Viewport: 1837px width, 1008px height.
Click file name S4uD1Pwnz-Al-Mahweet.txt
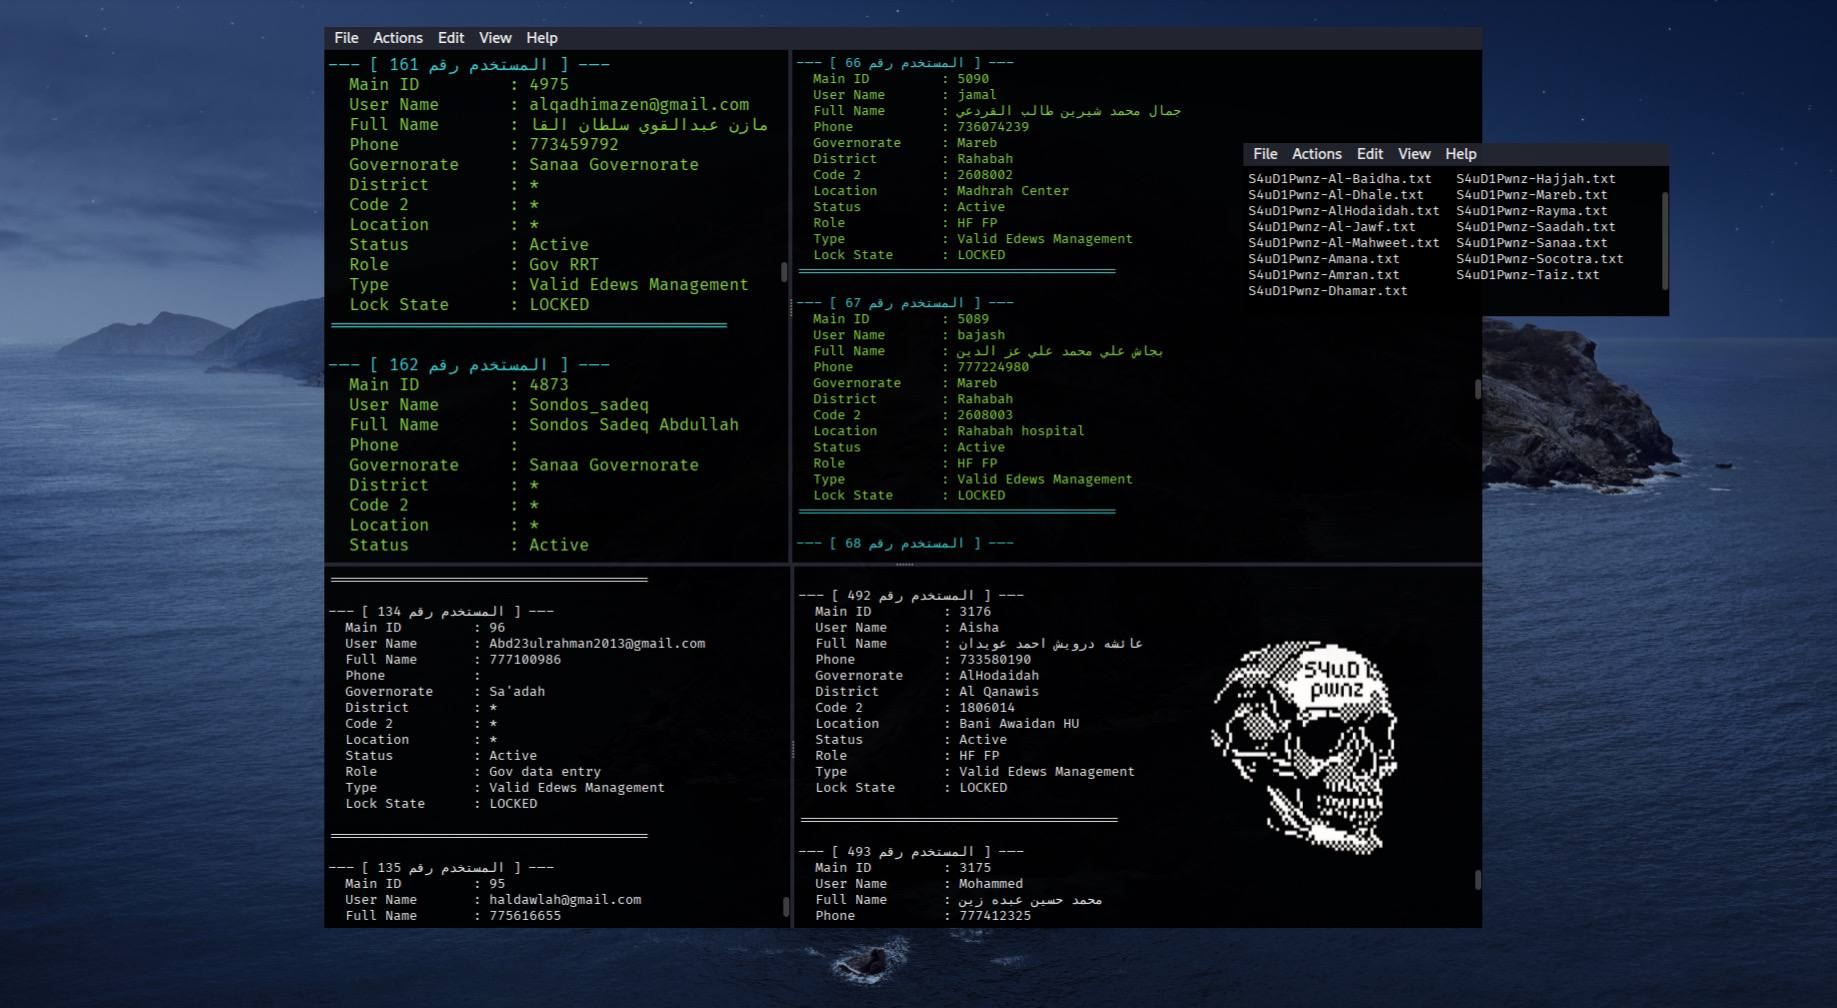pos(1344,243)
